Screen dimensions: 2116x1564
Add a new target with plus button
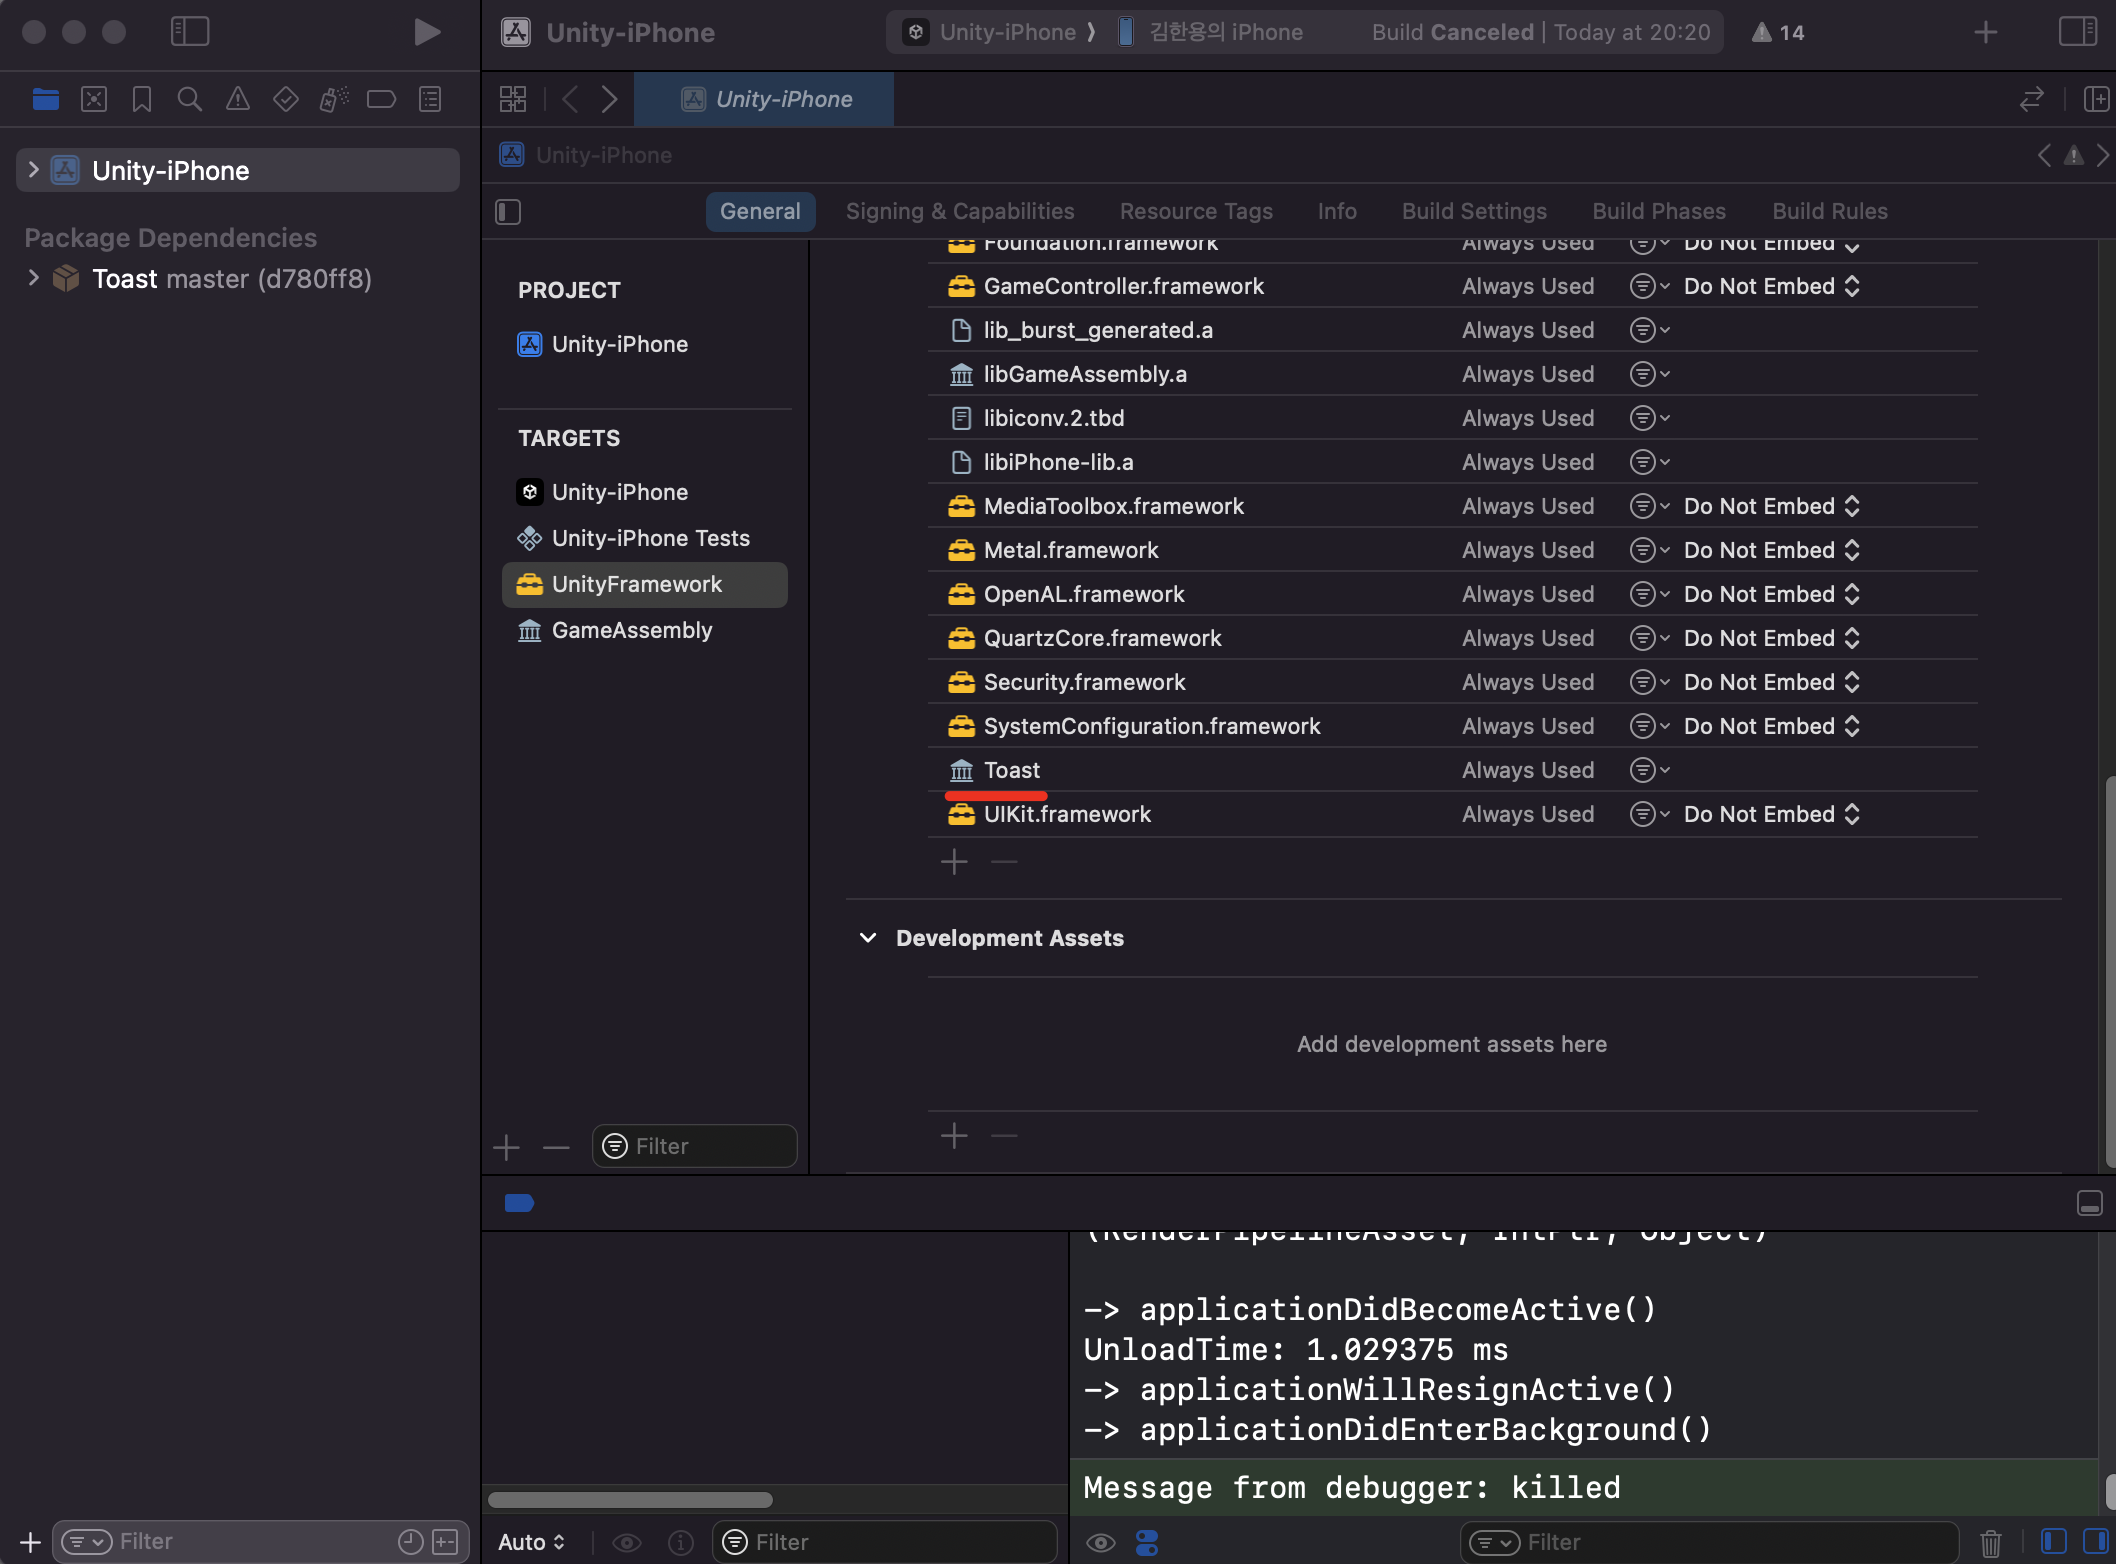(x=507, y=1147)
